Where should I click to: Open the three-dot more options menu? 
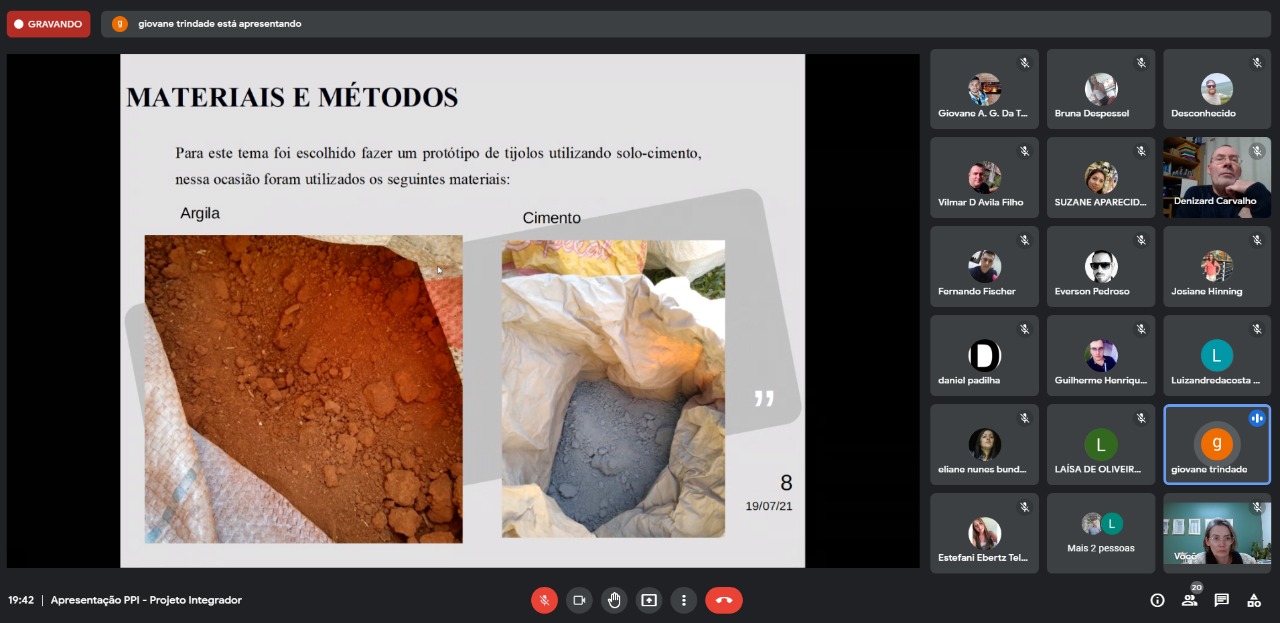(x=684, y=600)
